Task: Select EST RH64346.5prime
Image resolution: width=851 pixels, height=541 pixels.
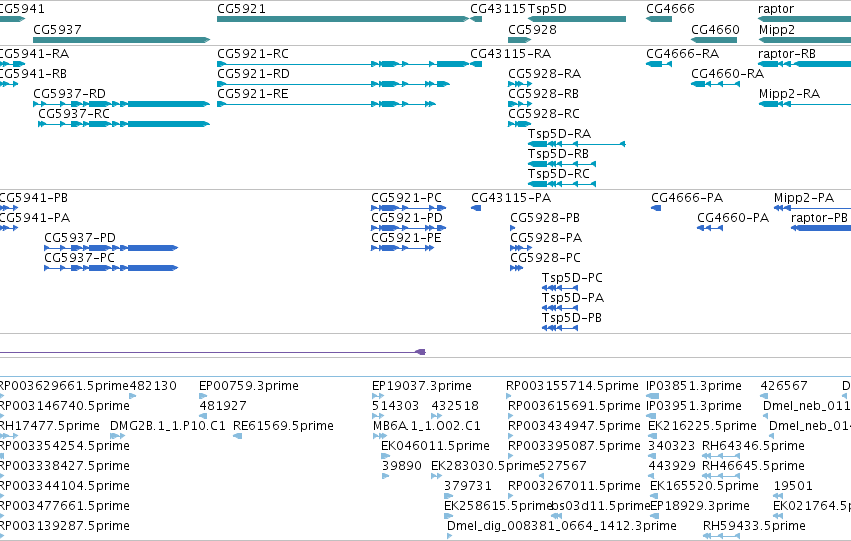Action: [753, 446]
